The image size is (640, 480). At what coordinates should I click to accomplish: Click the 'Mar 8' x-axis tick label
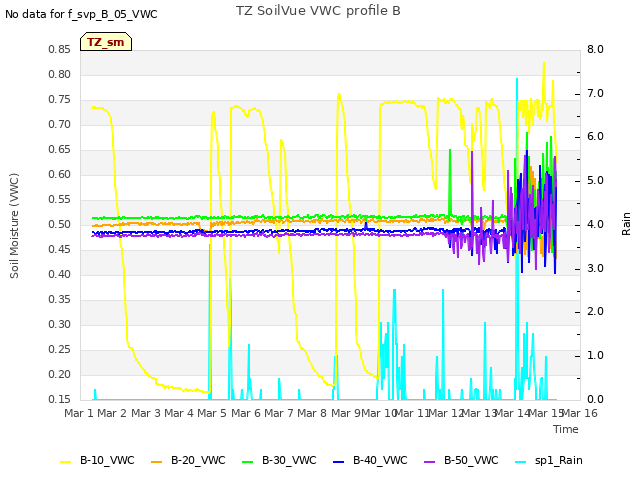[312, 413]
